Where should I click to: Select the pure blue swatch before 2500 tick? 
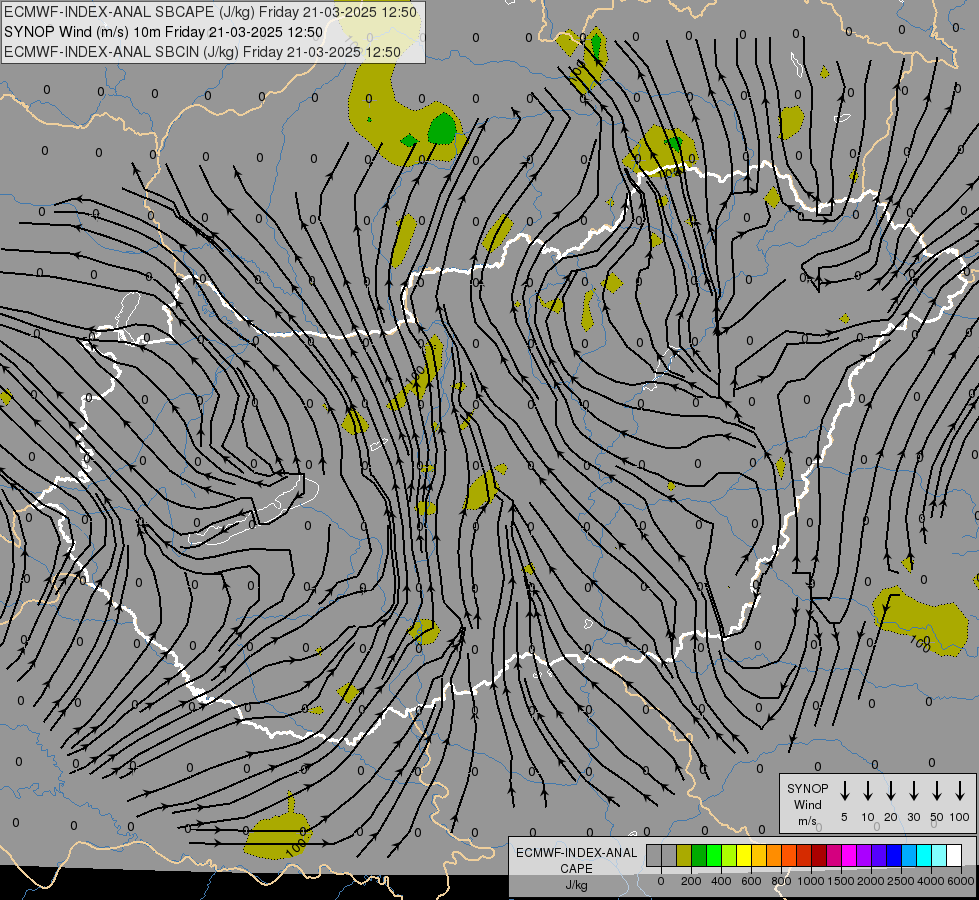tap(894, 856)
